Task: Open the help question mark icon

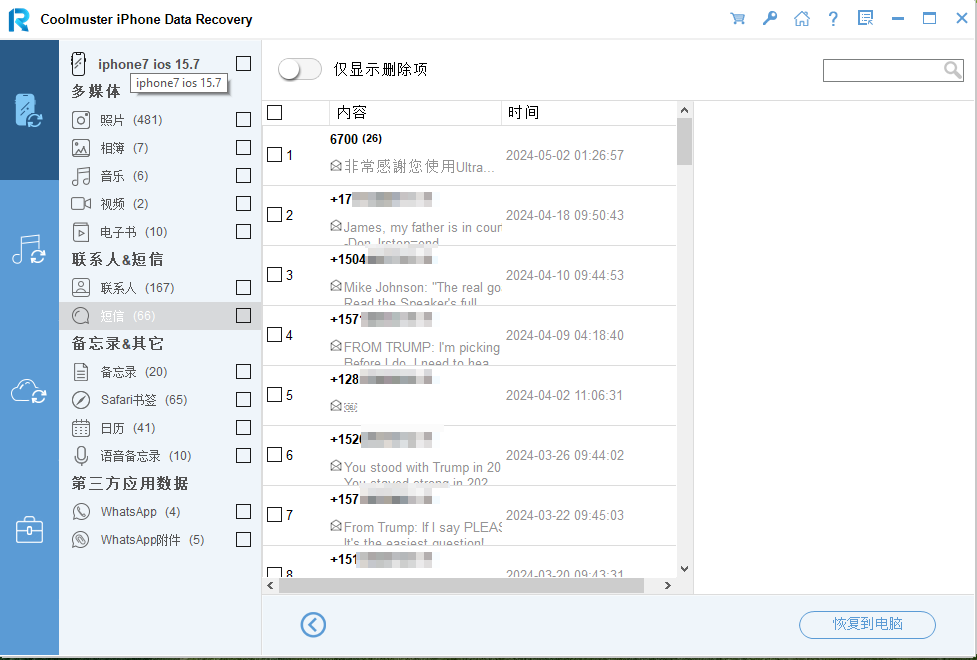Action: click(x=833, y=19)
